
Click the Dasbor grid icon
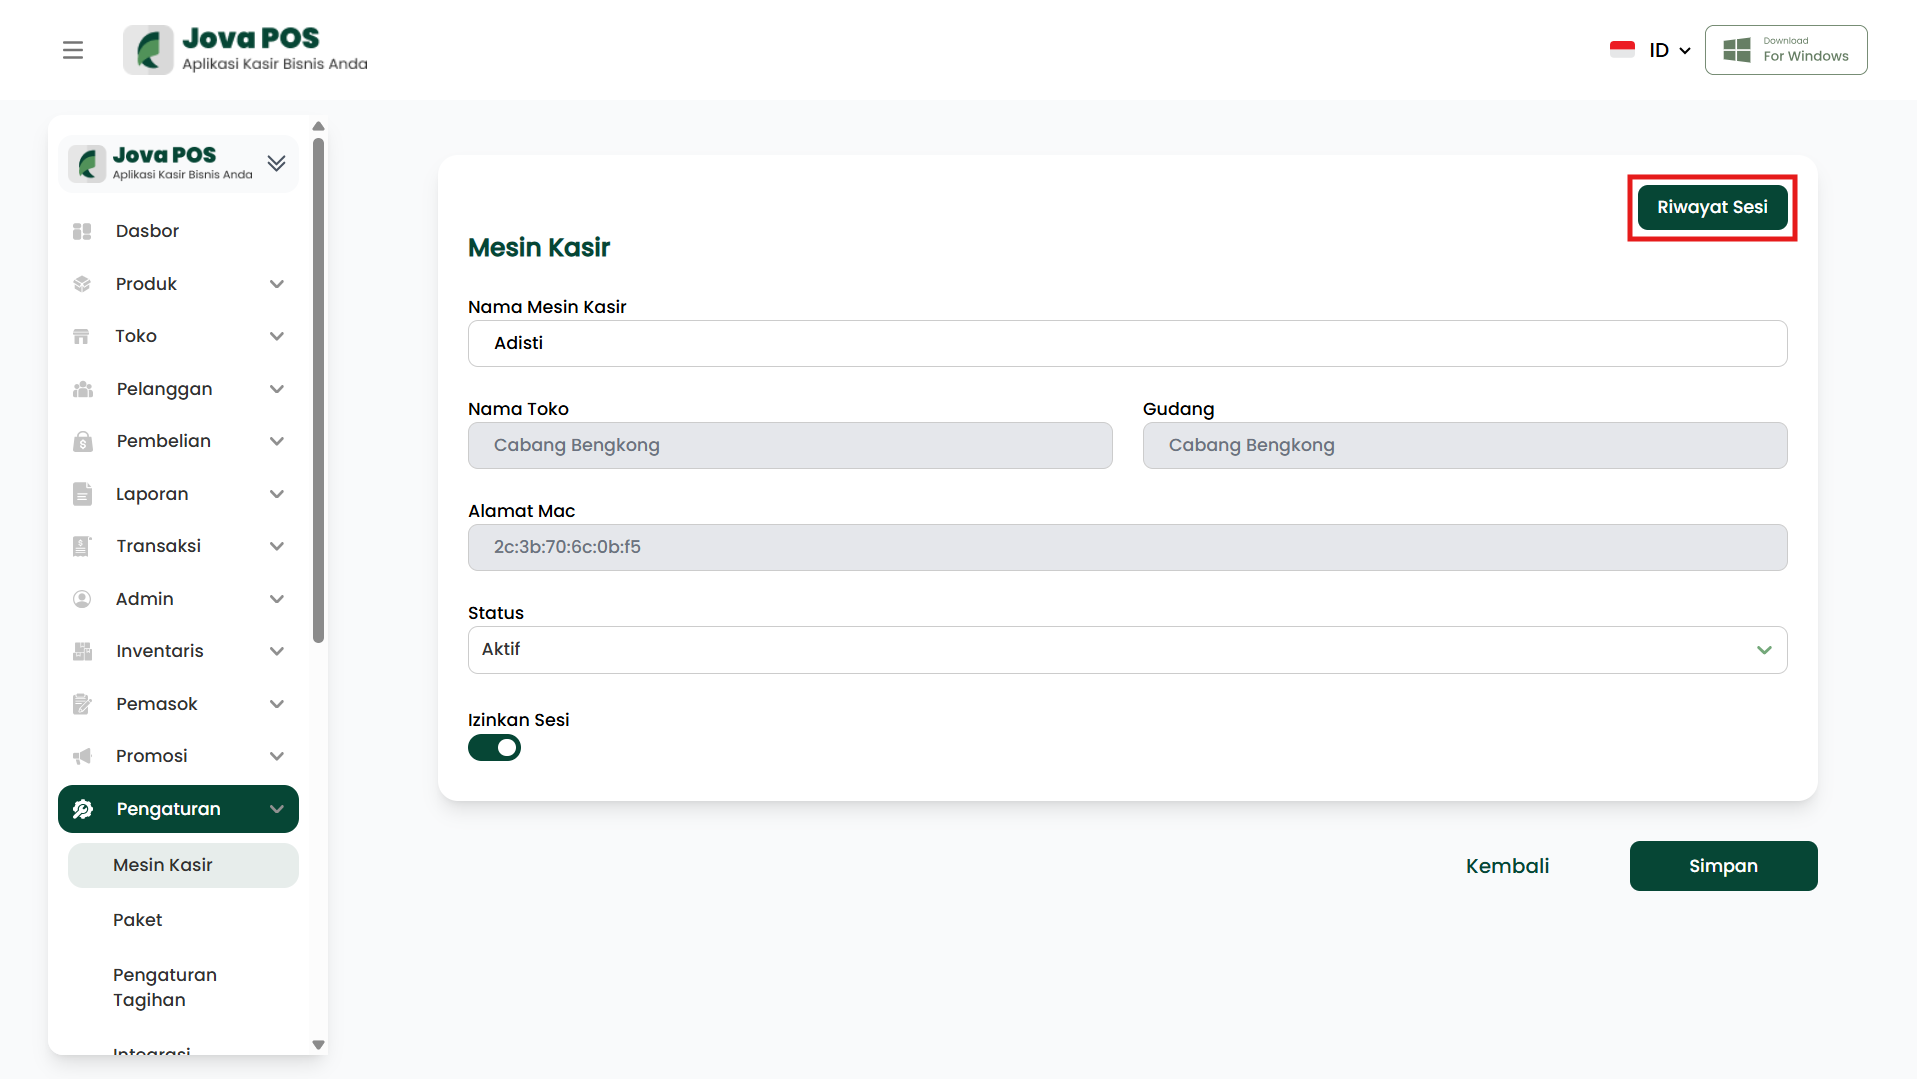pos(82,231)
